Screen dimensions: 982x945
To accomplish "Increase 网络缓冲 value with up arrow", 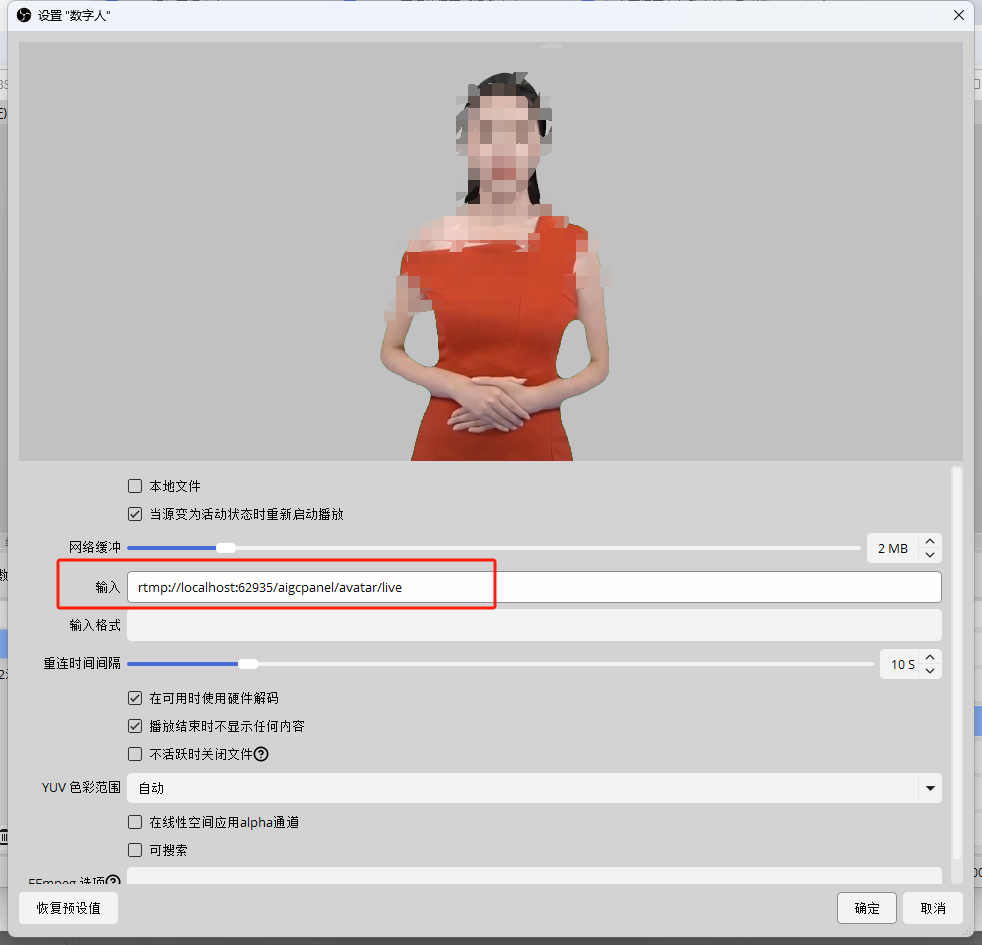I will click(x=930, y=541).
